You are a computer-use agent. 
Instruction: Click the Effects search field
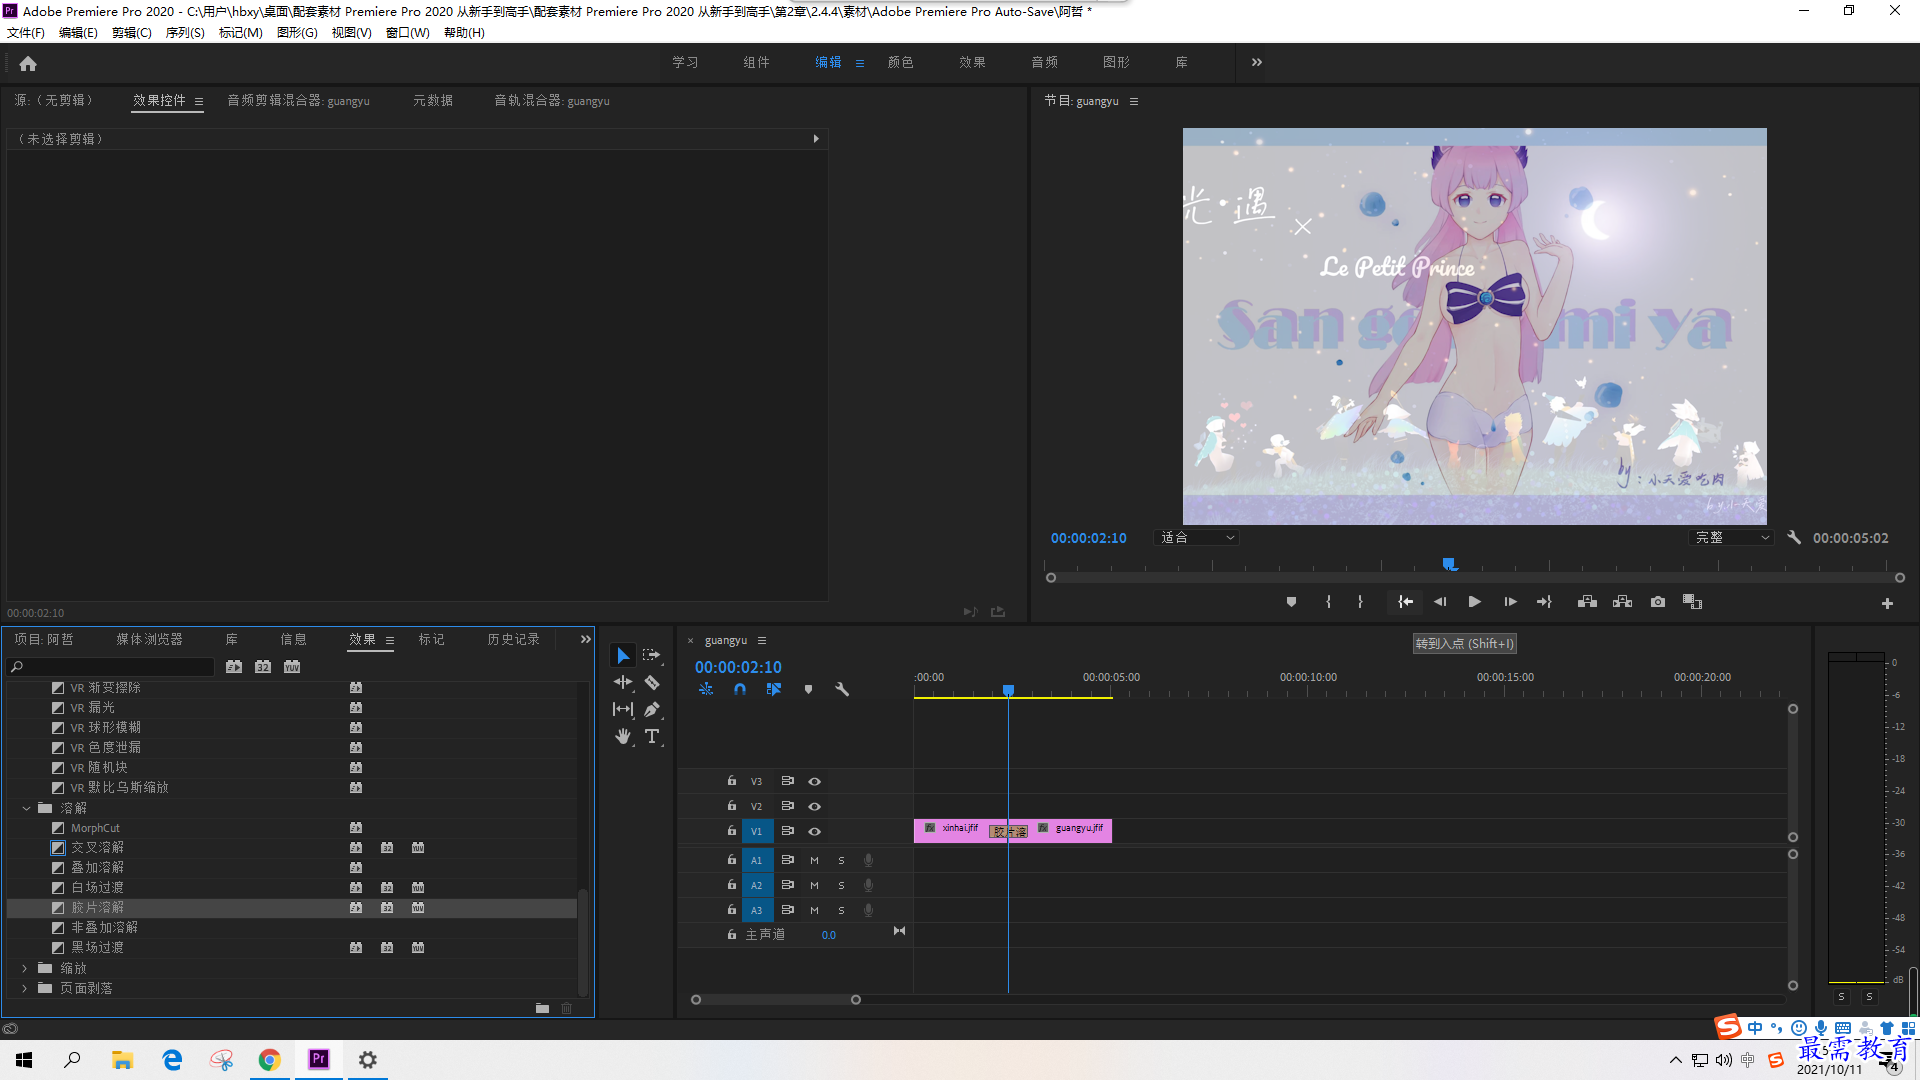[111, 667]
